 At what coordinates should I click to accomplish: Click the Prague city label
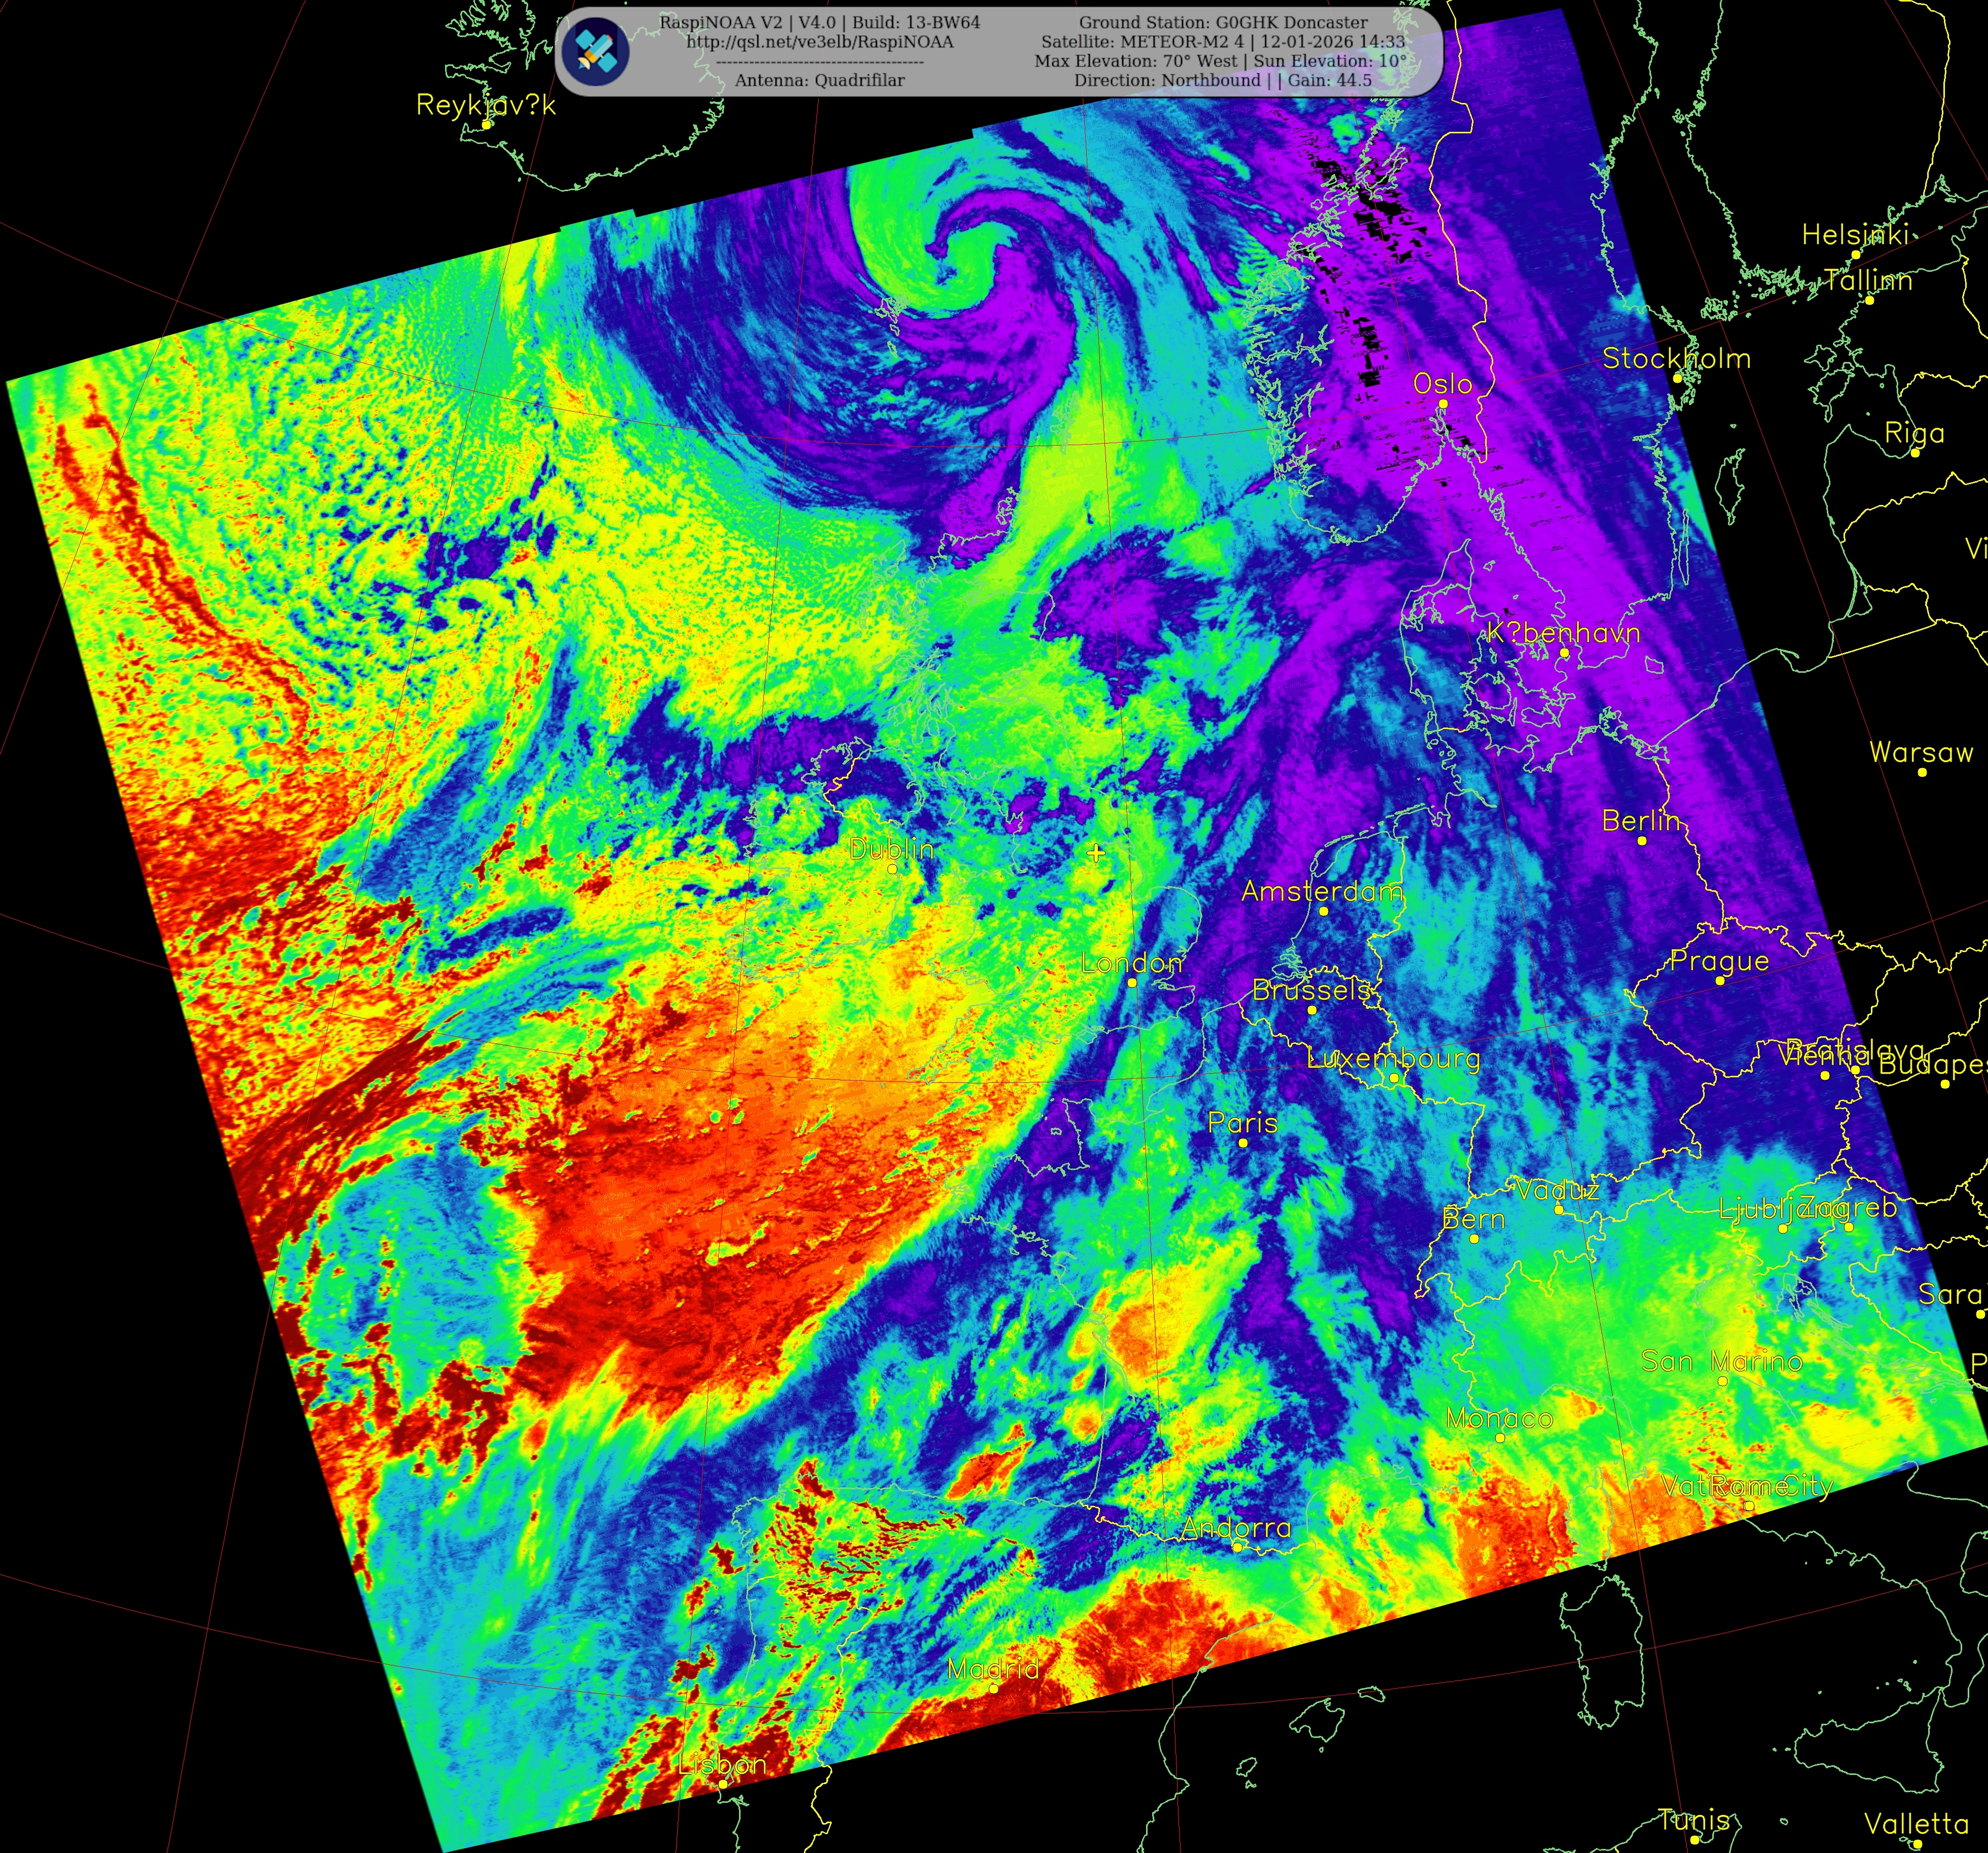1719,961
